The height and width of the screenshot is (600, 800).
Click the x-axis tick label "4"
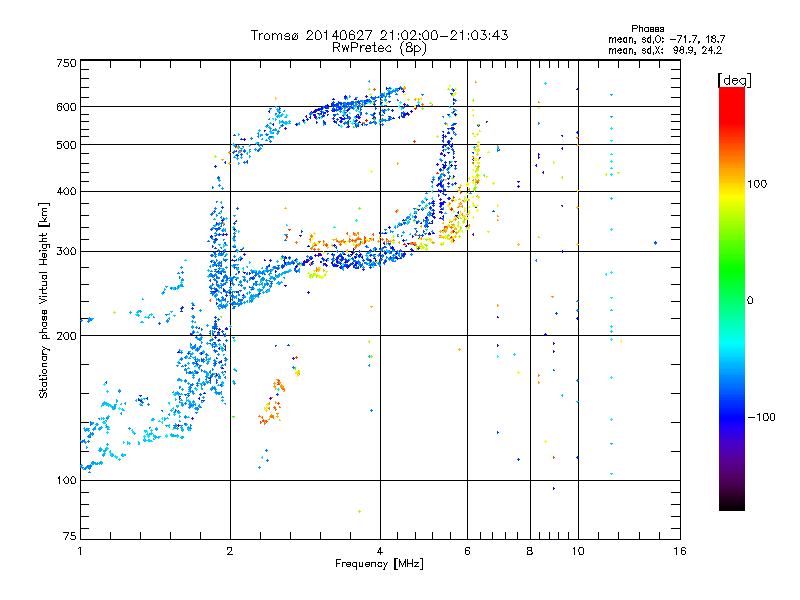380,551
